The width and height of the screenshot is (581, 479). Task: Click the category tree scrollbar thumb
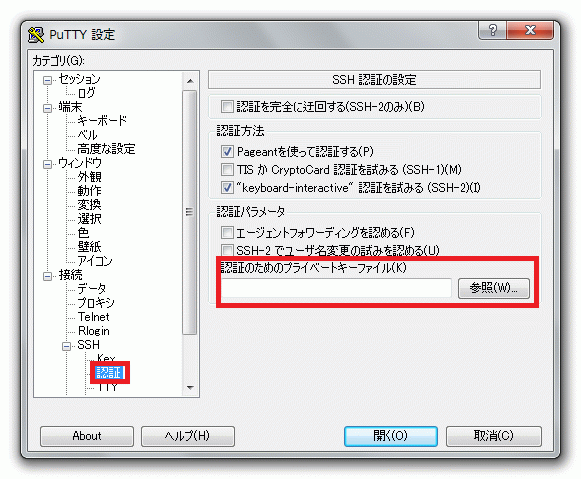(x=190, y=212)
